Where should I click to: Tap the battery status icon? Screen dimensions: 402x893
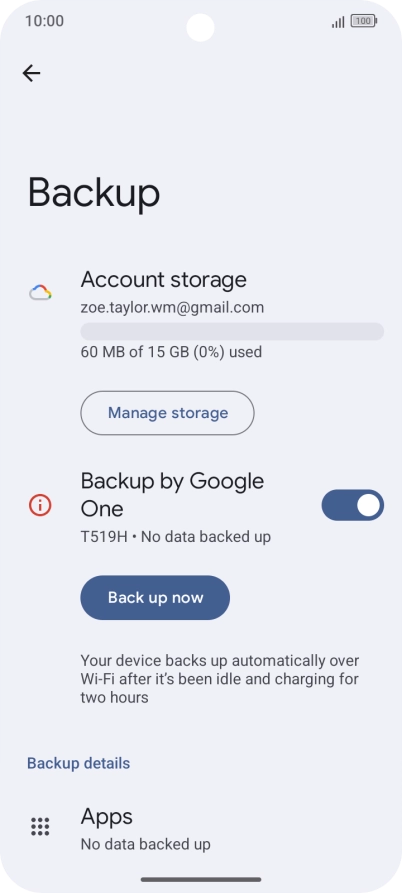[x=364, y=22]
